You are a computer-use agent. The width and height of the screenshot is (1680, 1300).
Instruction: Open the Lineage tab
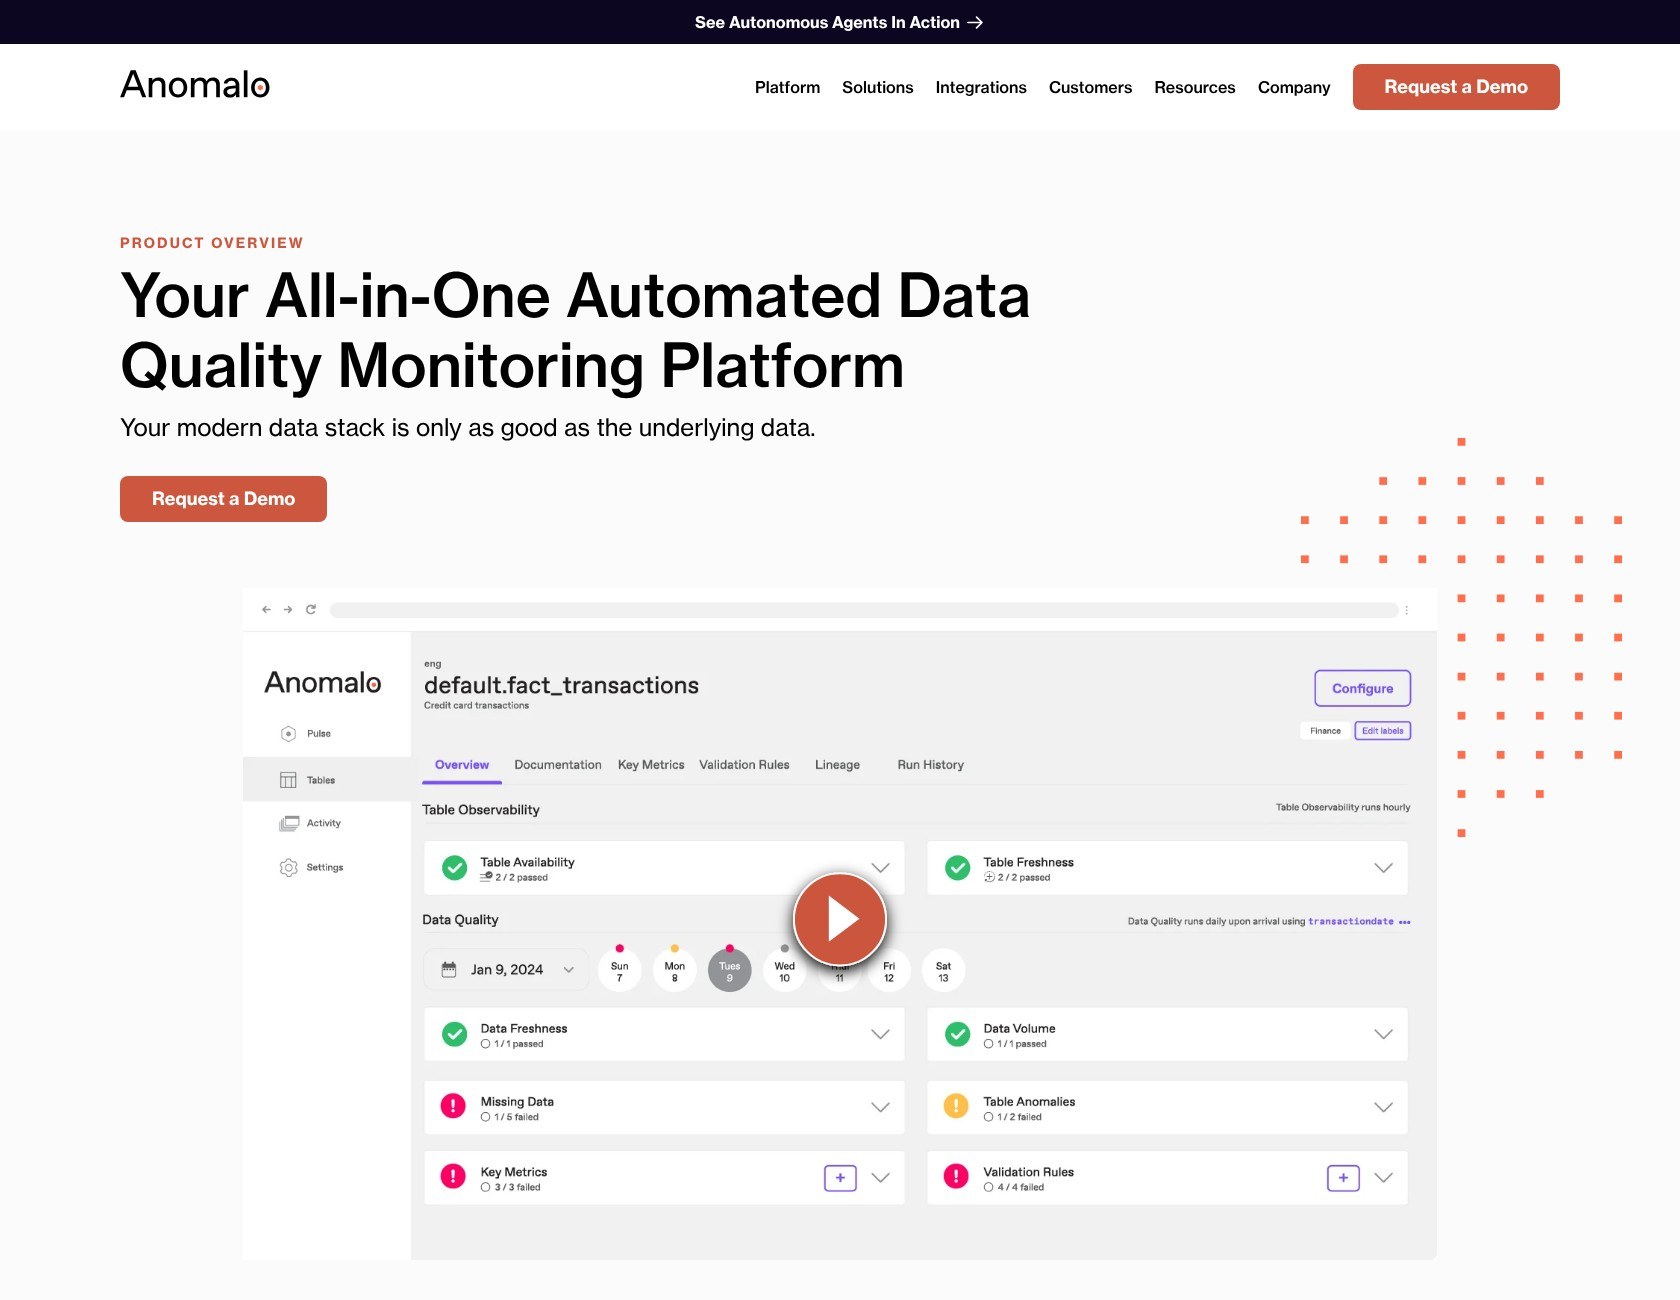coord(837,765)
